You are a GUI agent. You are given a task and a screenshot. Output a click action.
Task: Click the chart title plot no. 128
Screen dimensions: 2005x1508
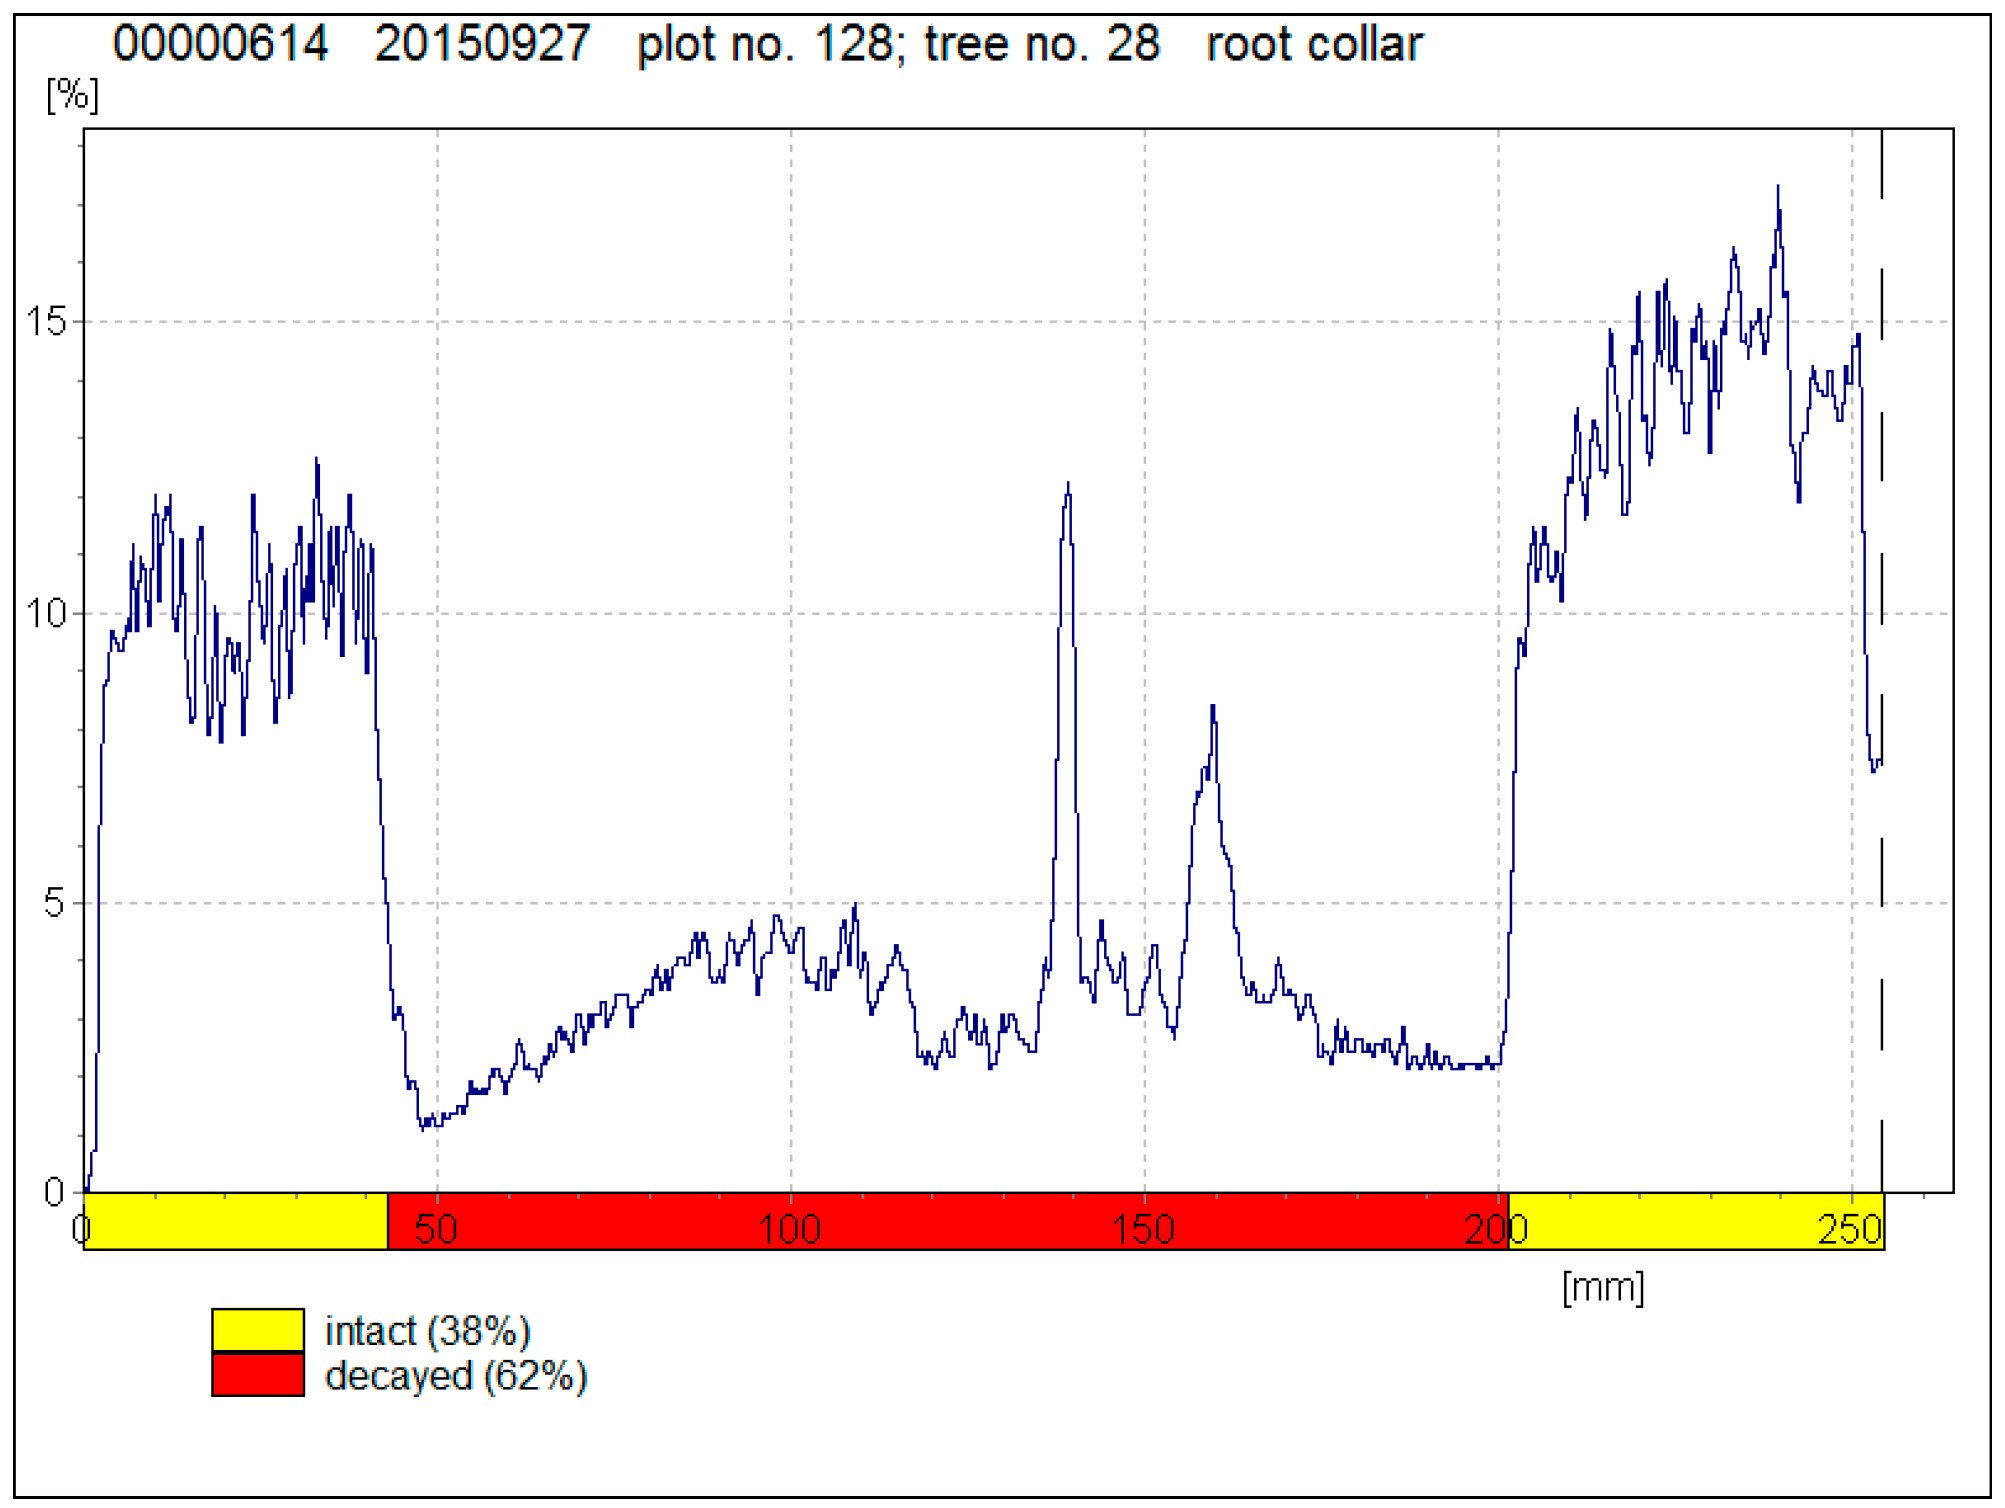coord(765,44)
